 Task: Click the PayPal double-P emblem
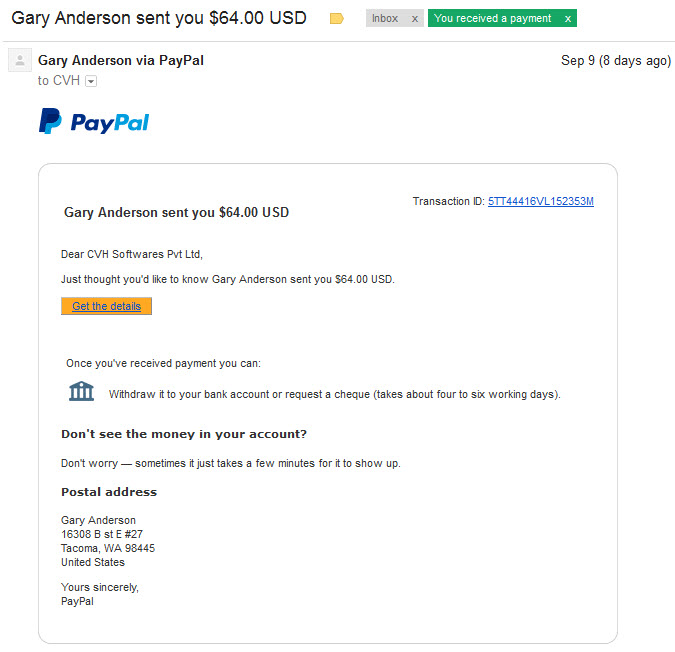click(50, 121)
